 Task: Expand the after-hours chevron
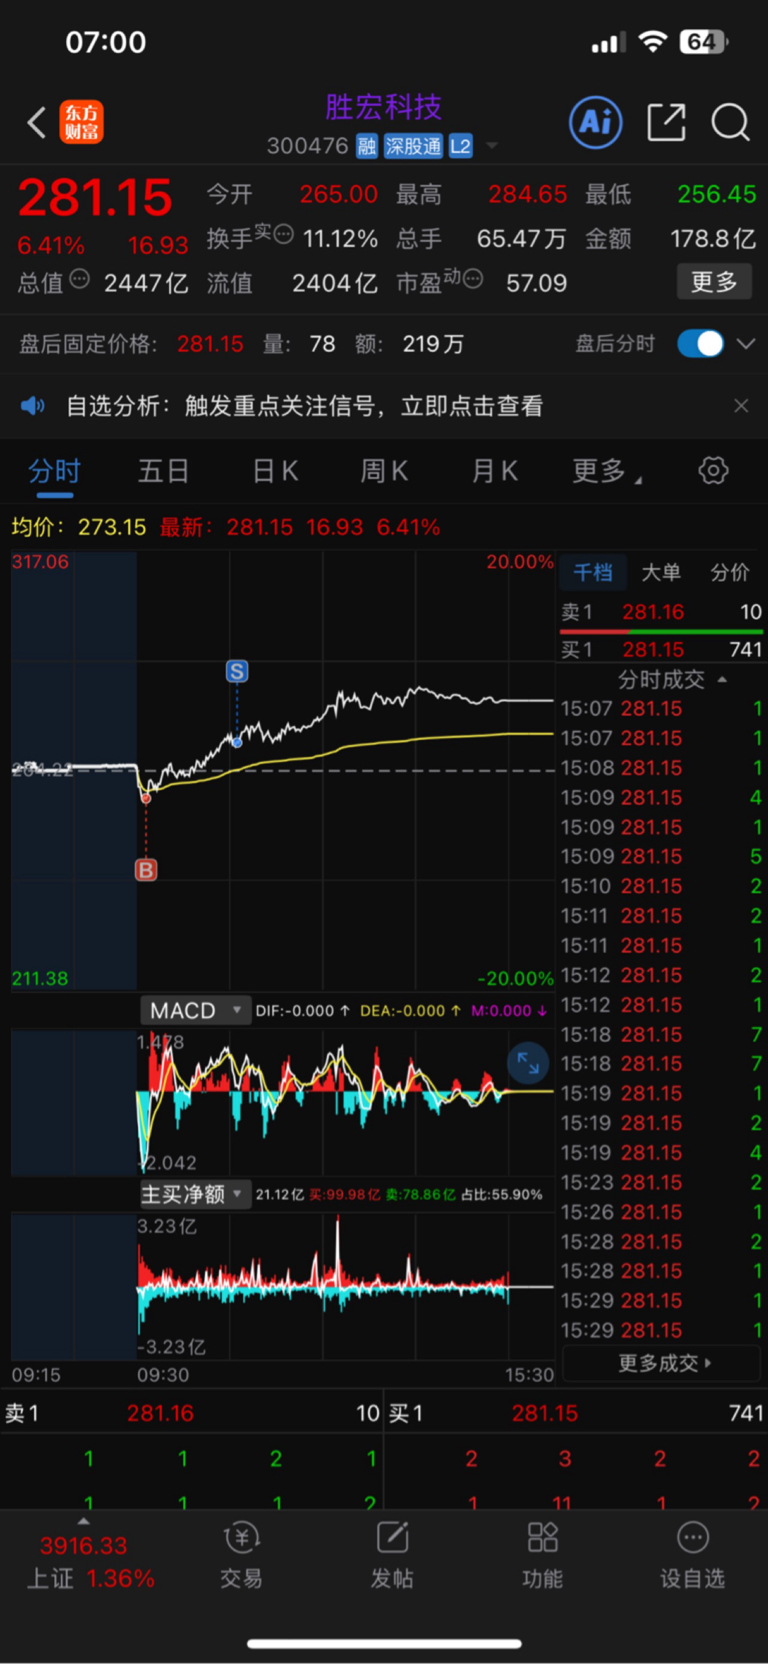coord(746,343)
